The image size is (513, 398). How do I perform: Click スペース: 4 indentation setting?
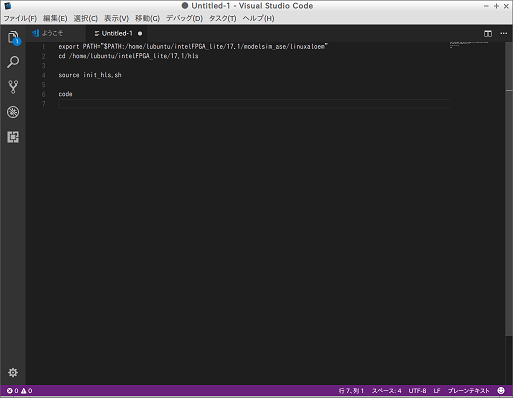pyautogui.click(x=387, y=391)
